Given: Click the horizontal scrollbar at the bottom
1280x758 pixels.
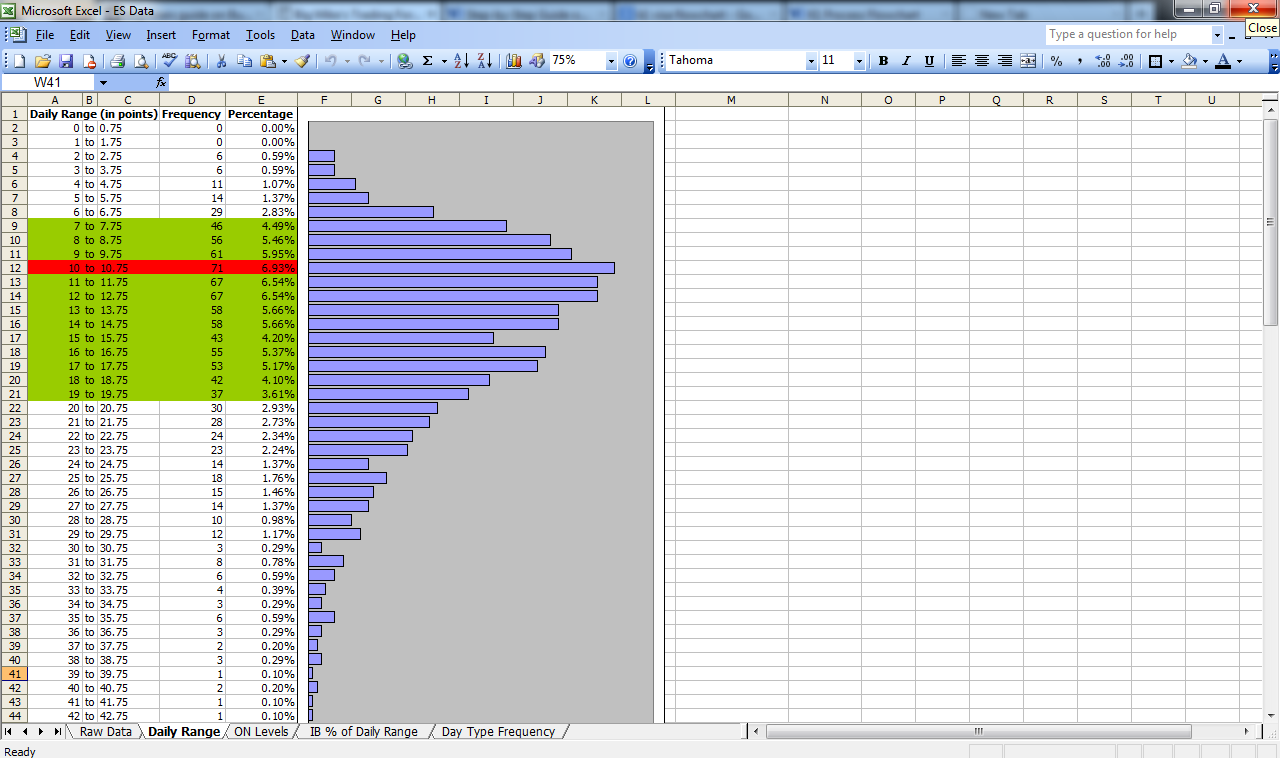Looking at the screenshot, I should [979, 732].
